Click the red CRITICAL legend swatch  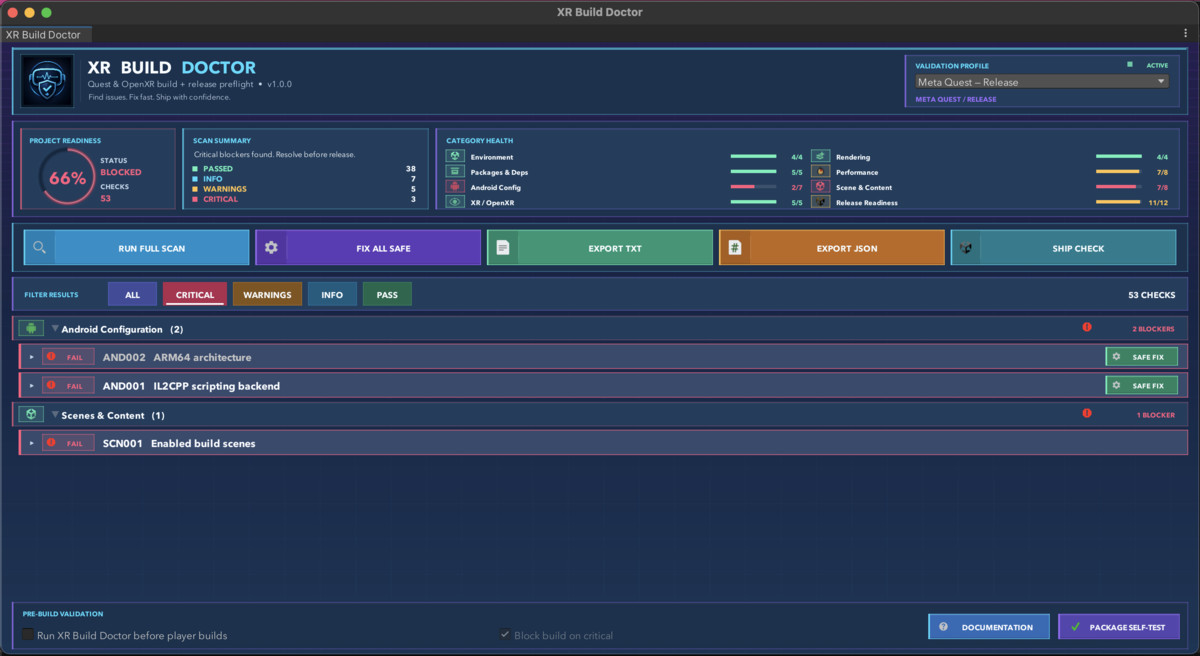pyautogui.click(x=196, y=199)
